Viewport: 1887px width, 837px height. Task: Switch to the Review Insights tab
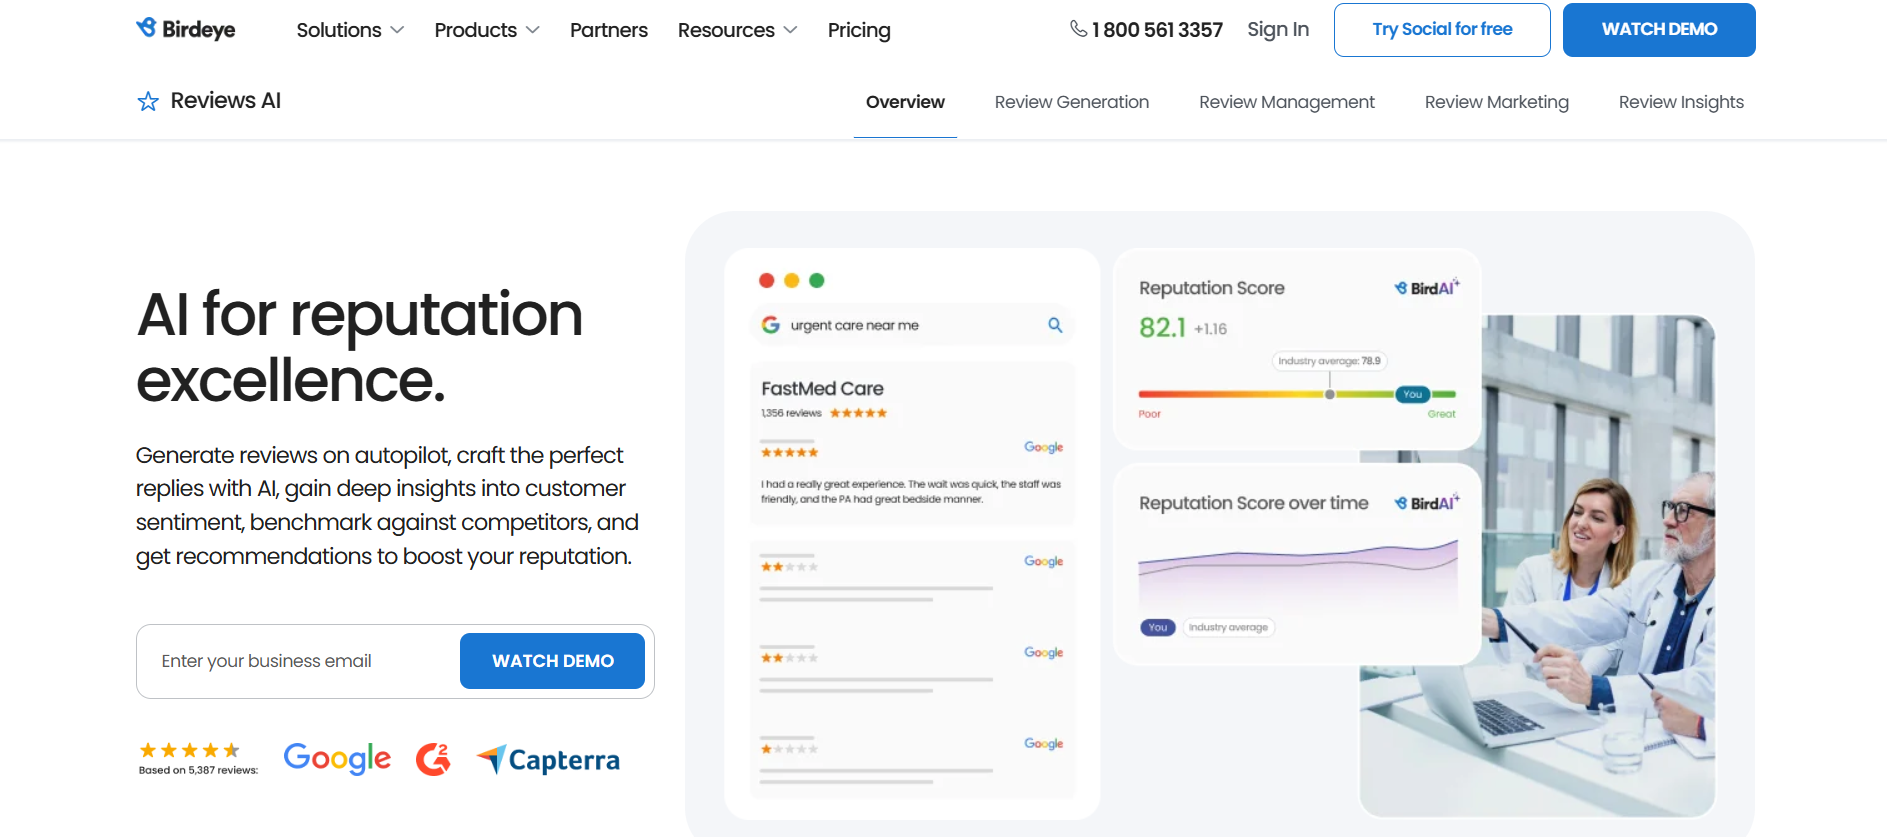(1681, 102)
